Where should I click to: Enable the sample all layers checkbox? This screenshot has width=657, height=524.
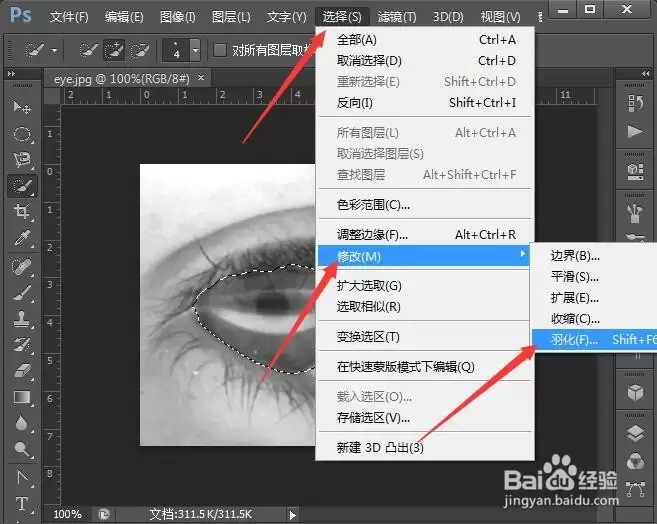pos(220,50)
